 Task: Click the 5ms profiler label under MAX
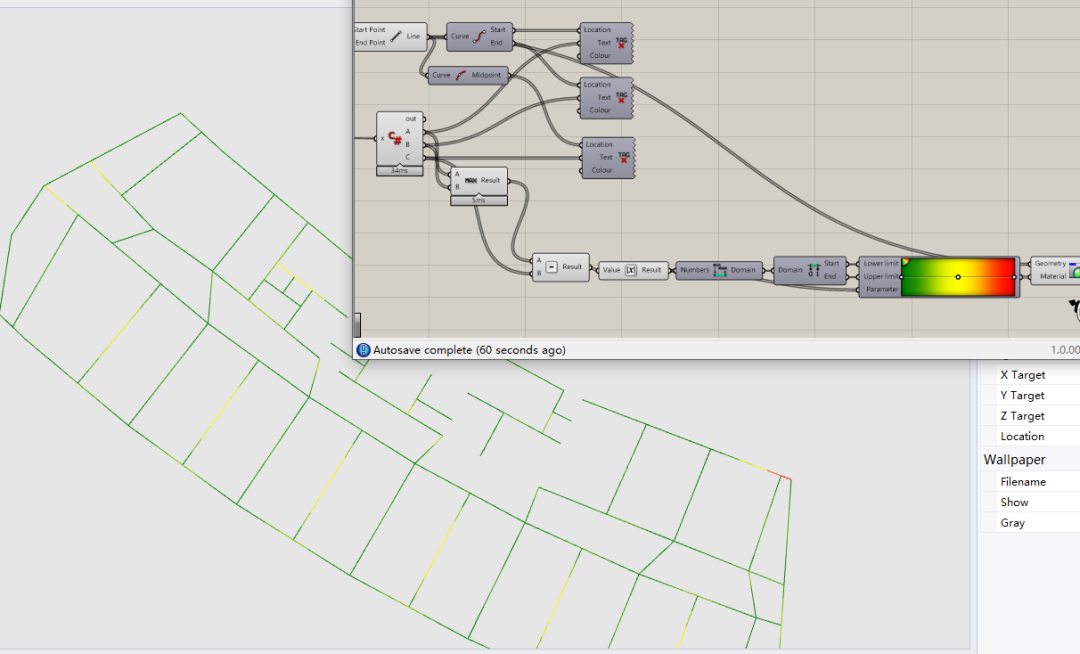(x=479, y=200)
